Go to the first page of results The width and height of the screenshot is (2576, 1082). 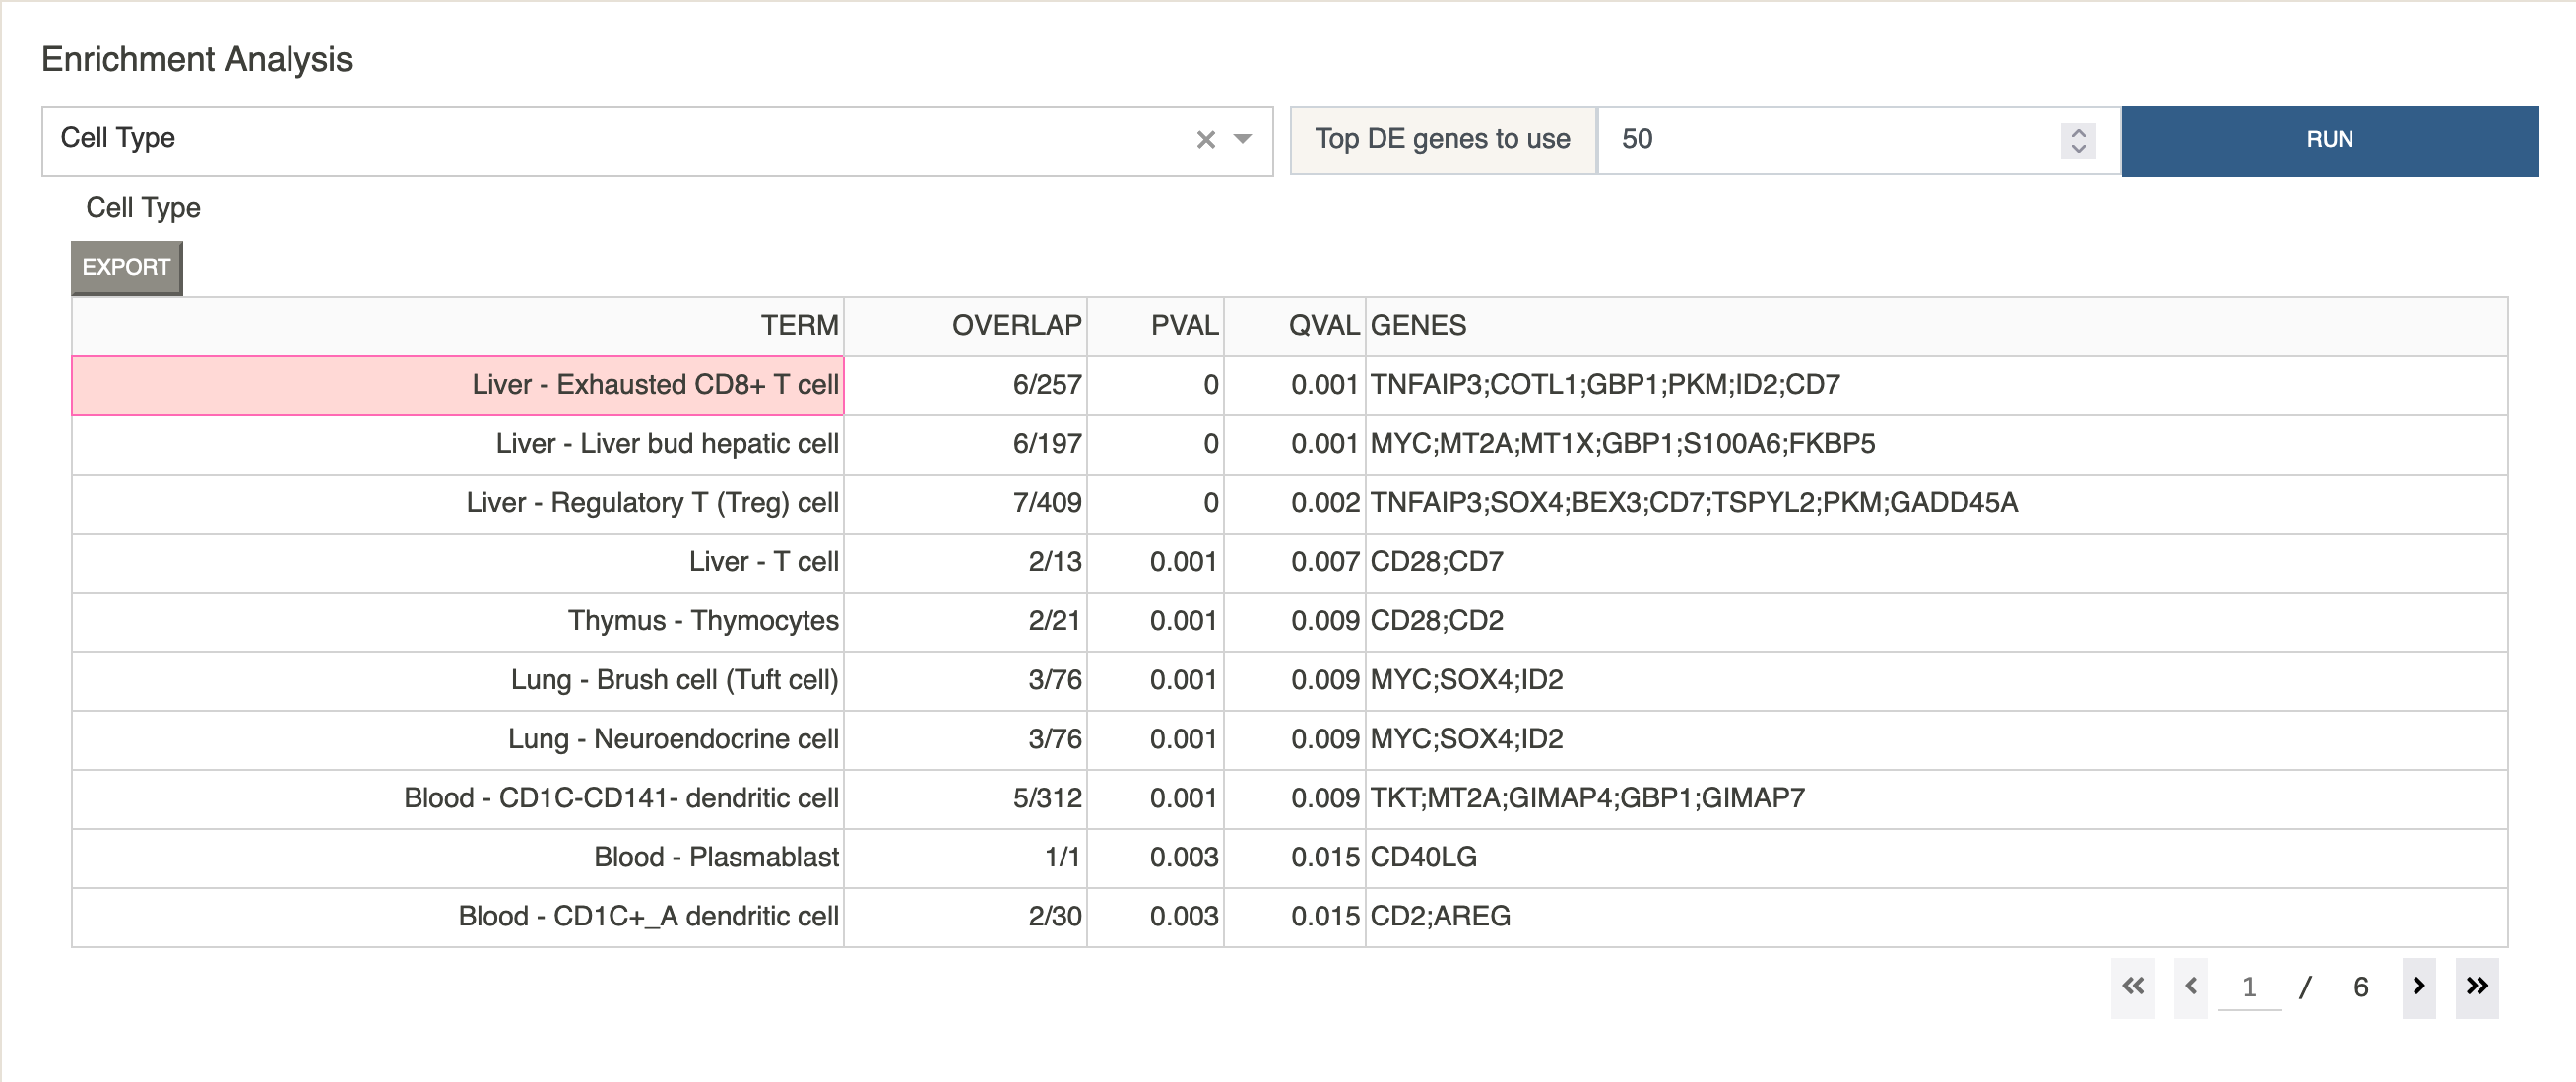(2132, 987)
